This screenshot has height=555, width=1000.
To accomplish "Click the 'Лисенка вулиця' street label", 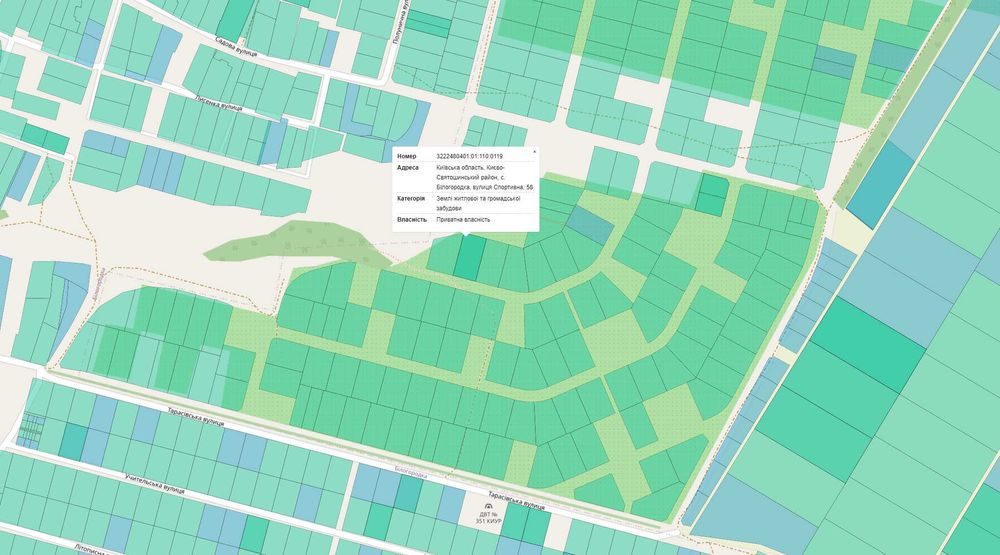I will [219, 103].
